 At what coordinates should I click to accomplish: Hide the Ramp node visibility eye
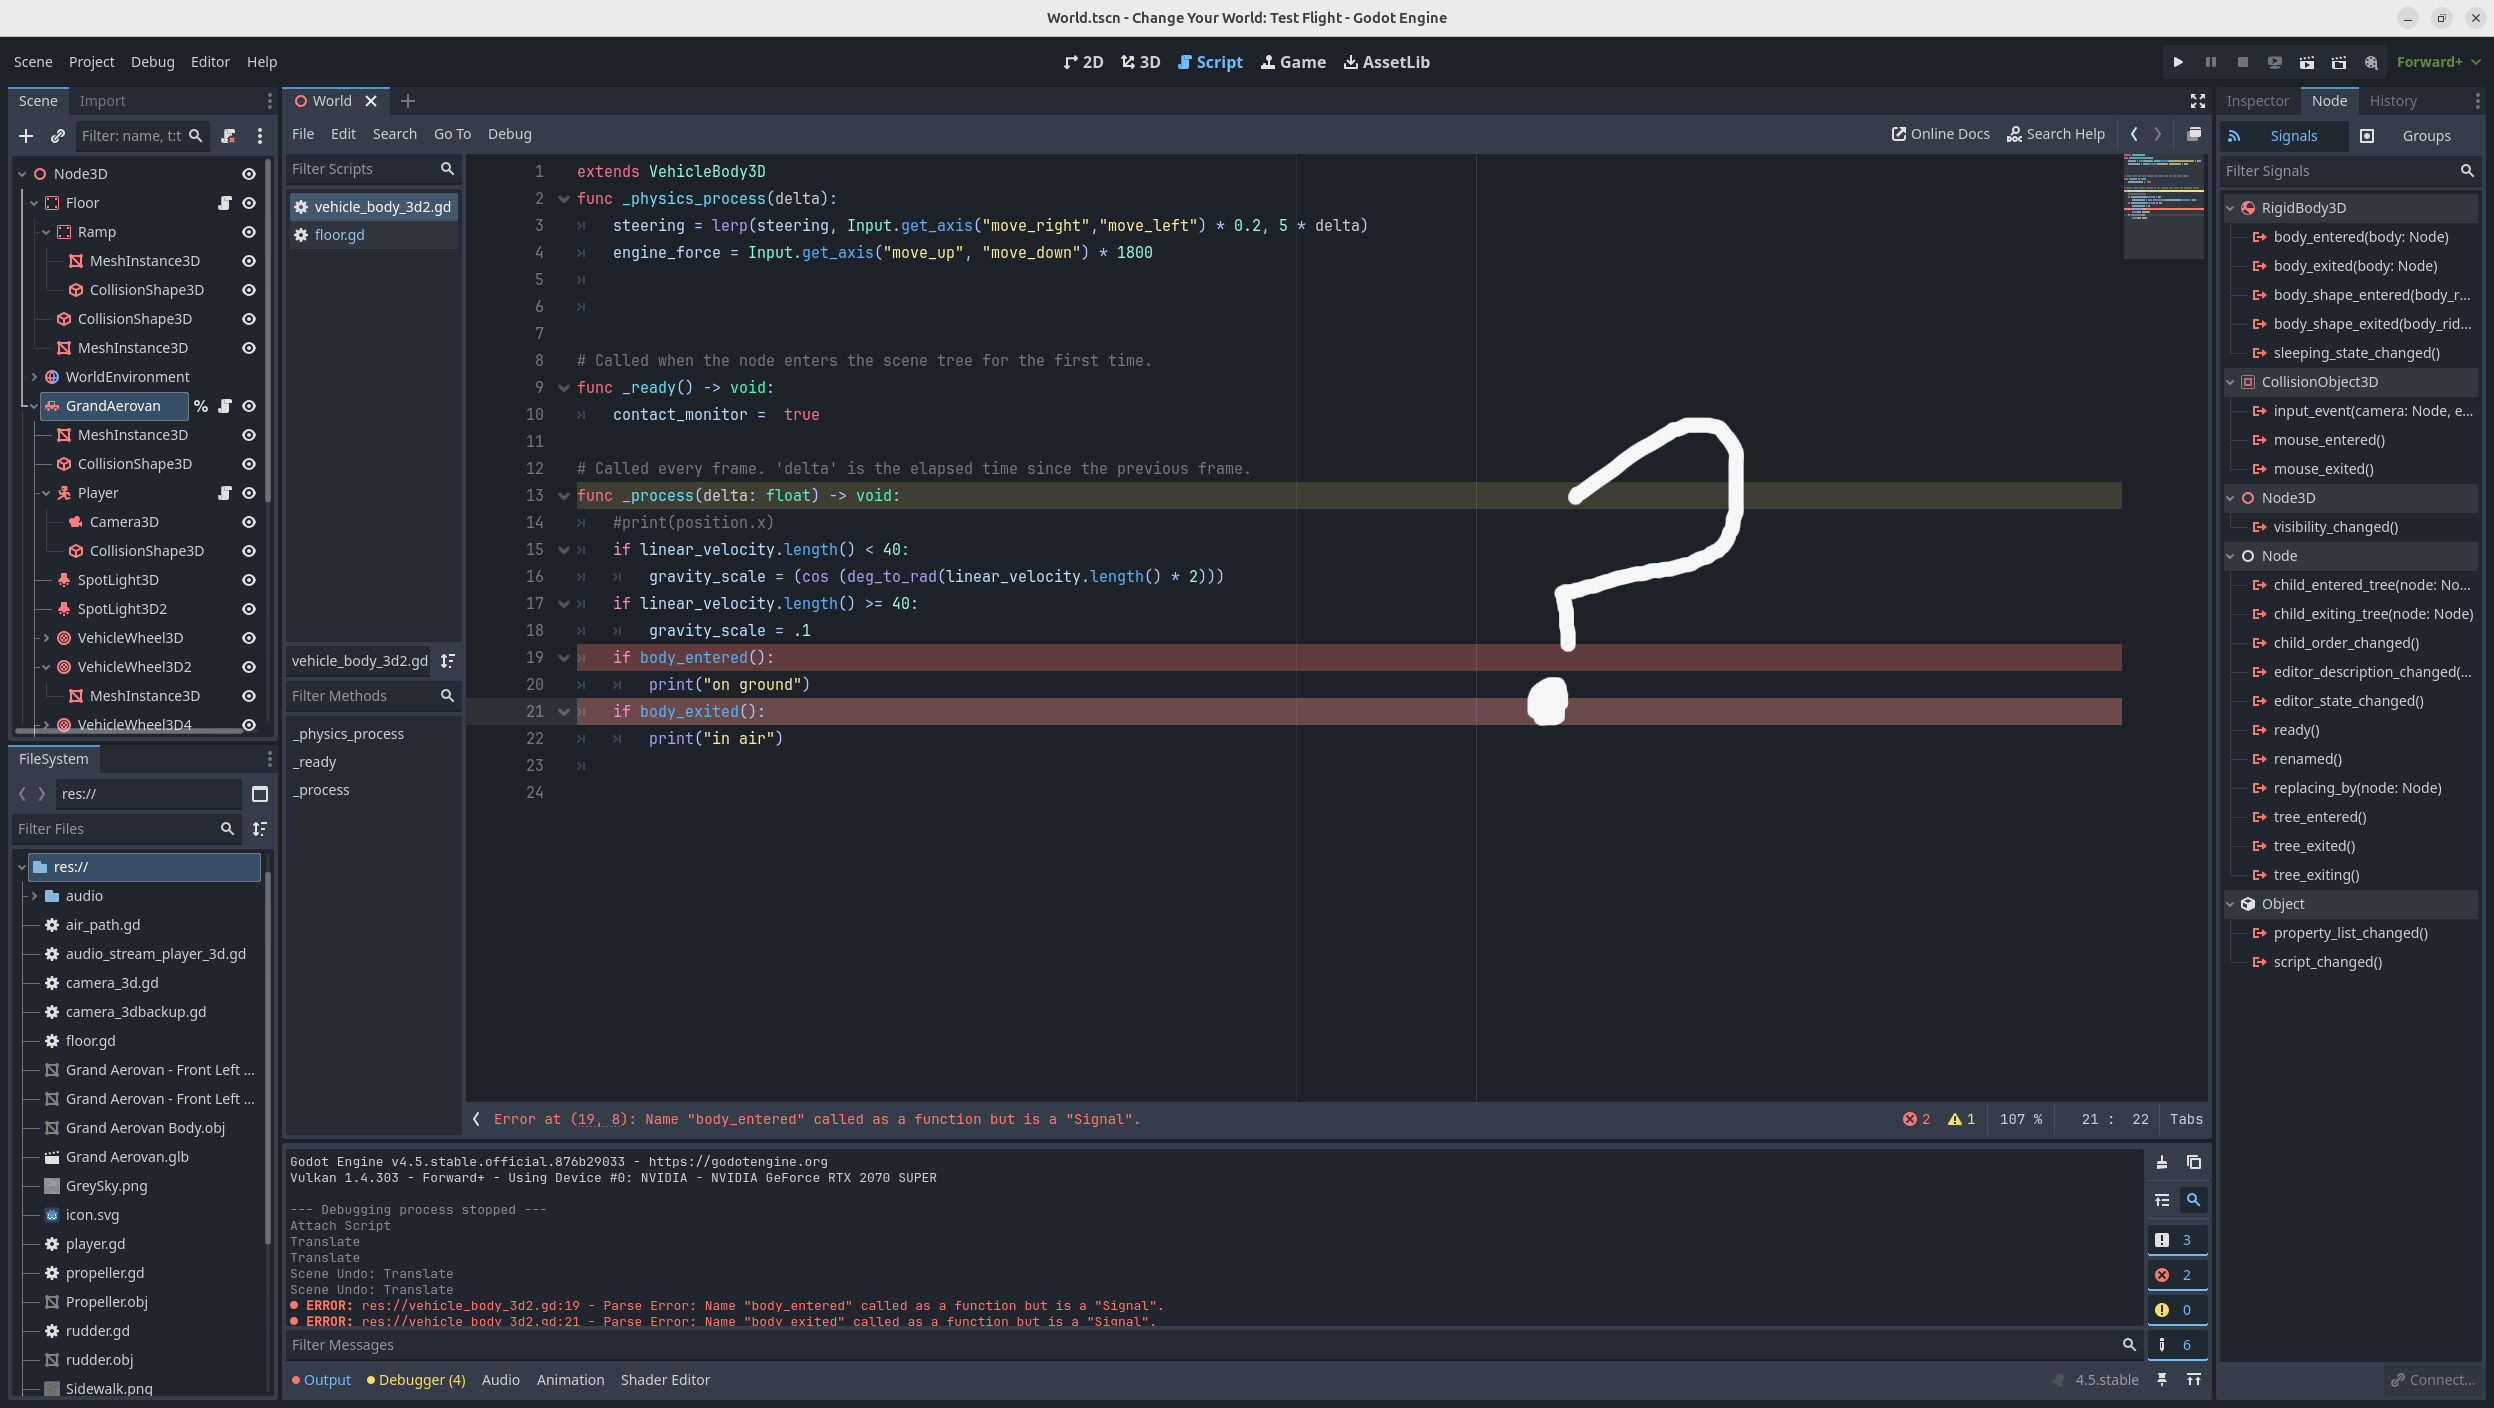[x=249, y=232]
